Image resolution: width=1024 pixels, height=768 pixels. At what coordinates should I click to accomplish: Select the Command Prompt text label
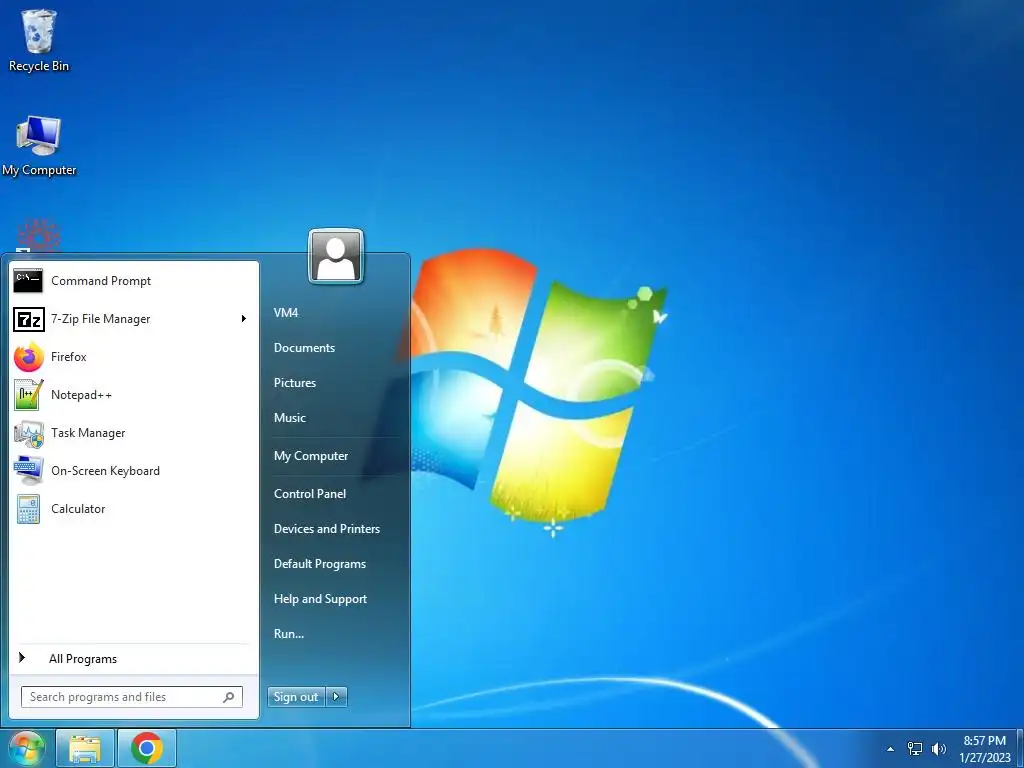coord(101,281)
